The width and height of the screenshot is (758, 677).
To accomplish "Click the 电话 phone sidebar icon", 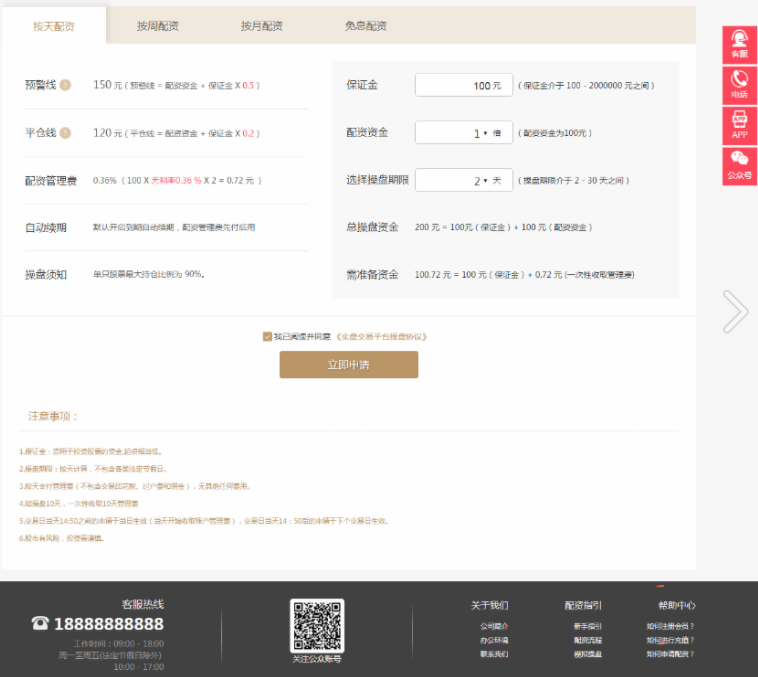I will (739, 84).
